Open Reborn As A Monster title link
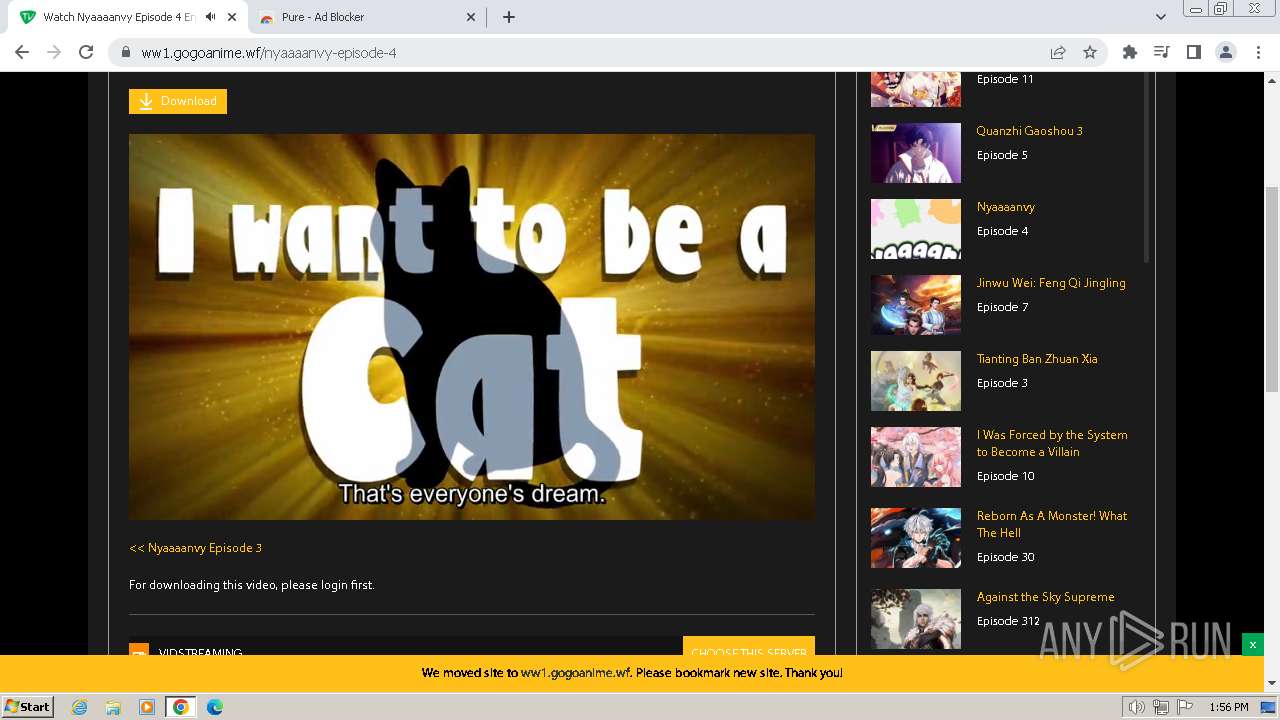Screen dimensions: 1280x720 coord(1052,524)
